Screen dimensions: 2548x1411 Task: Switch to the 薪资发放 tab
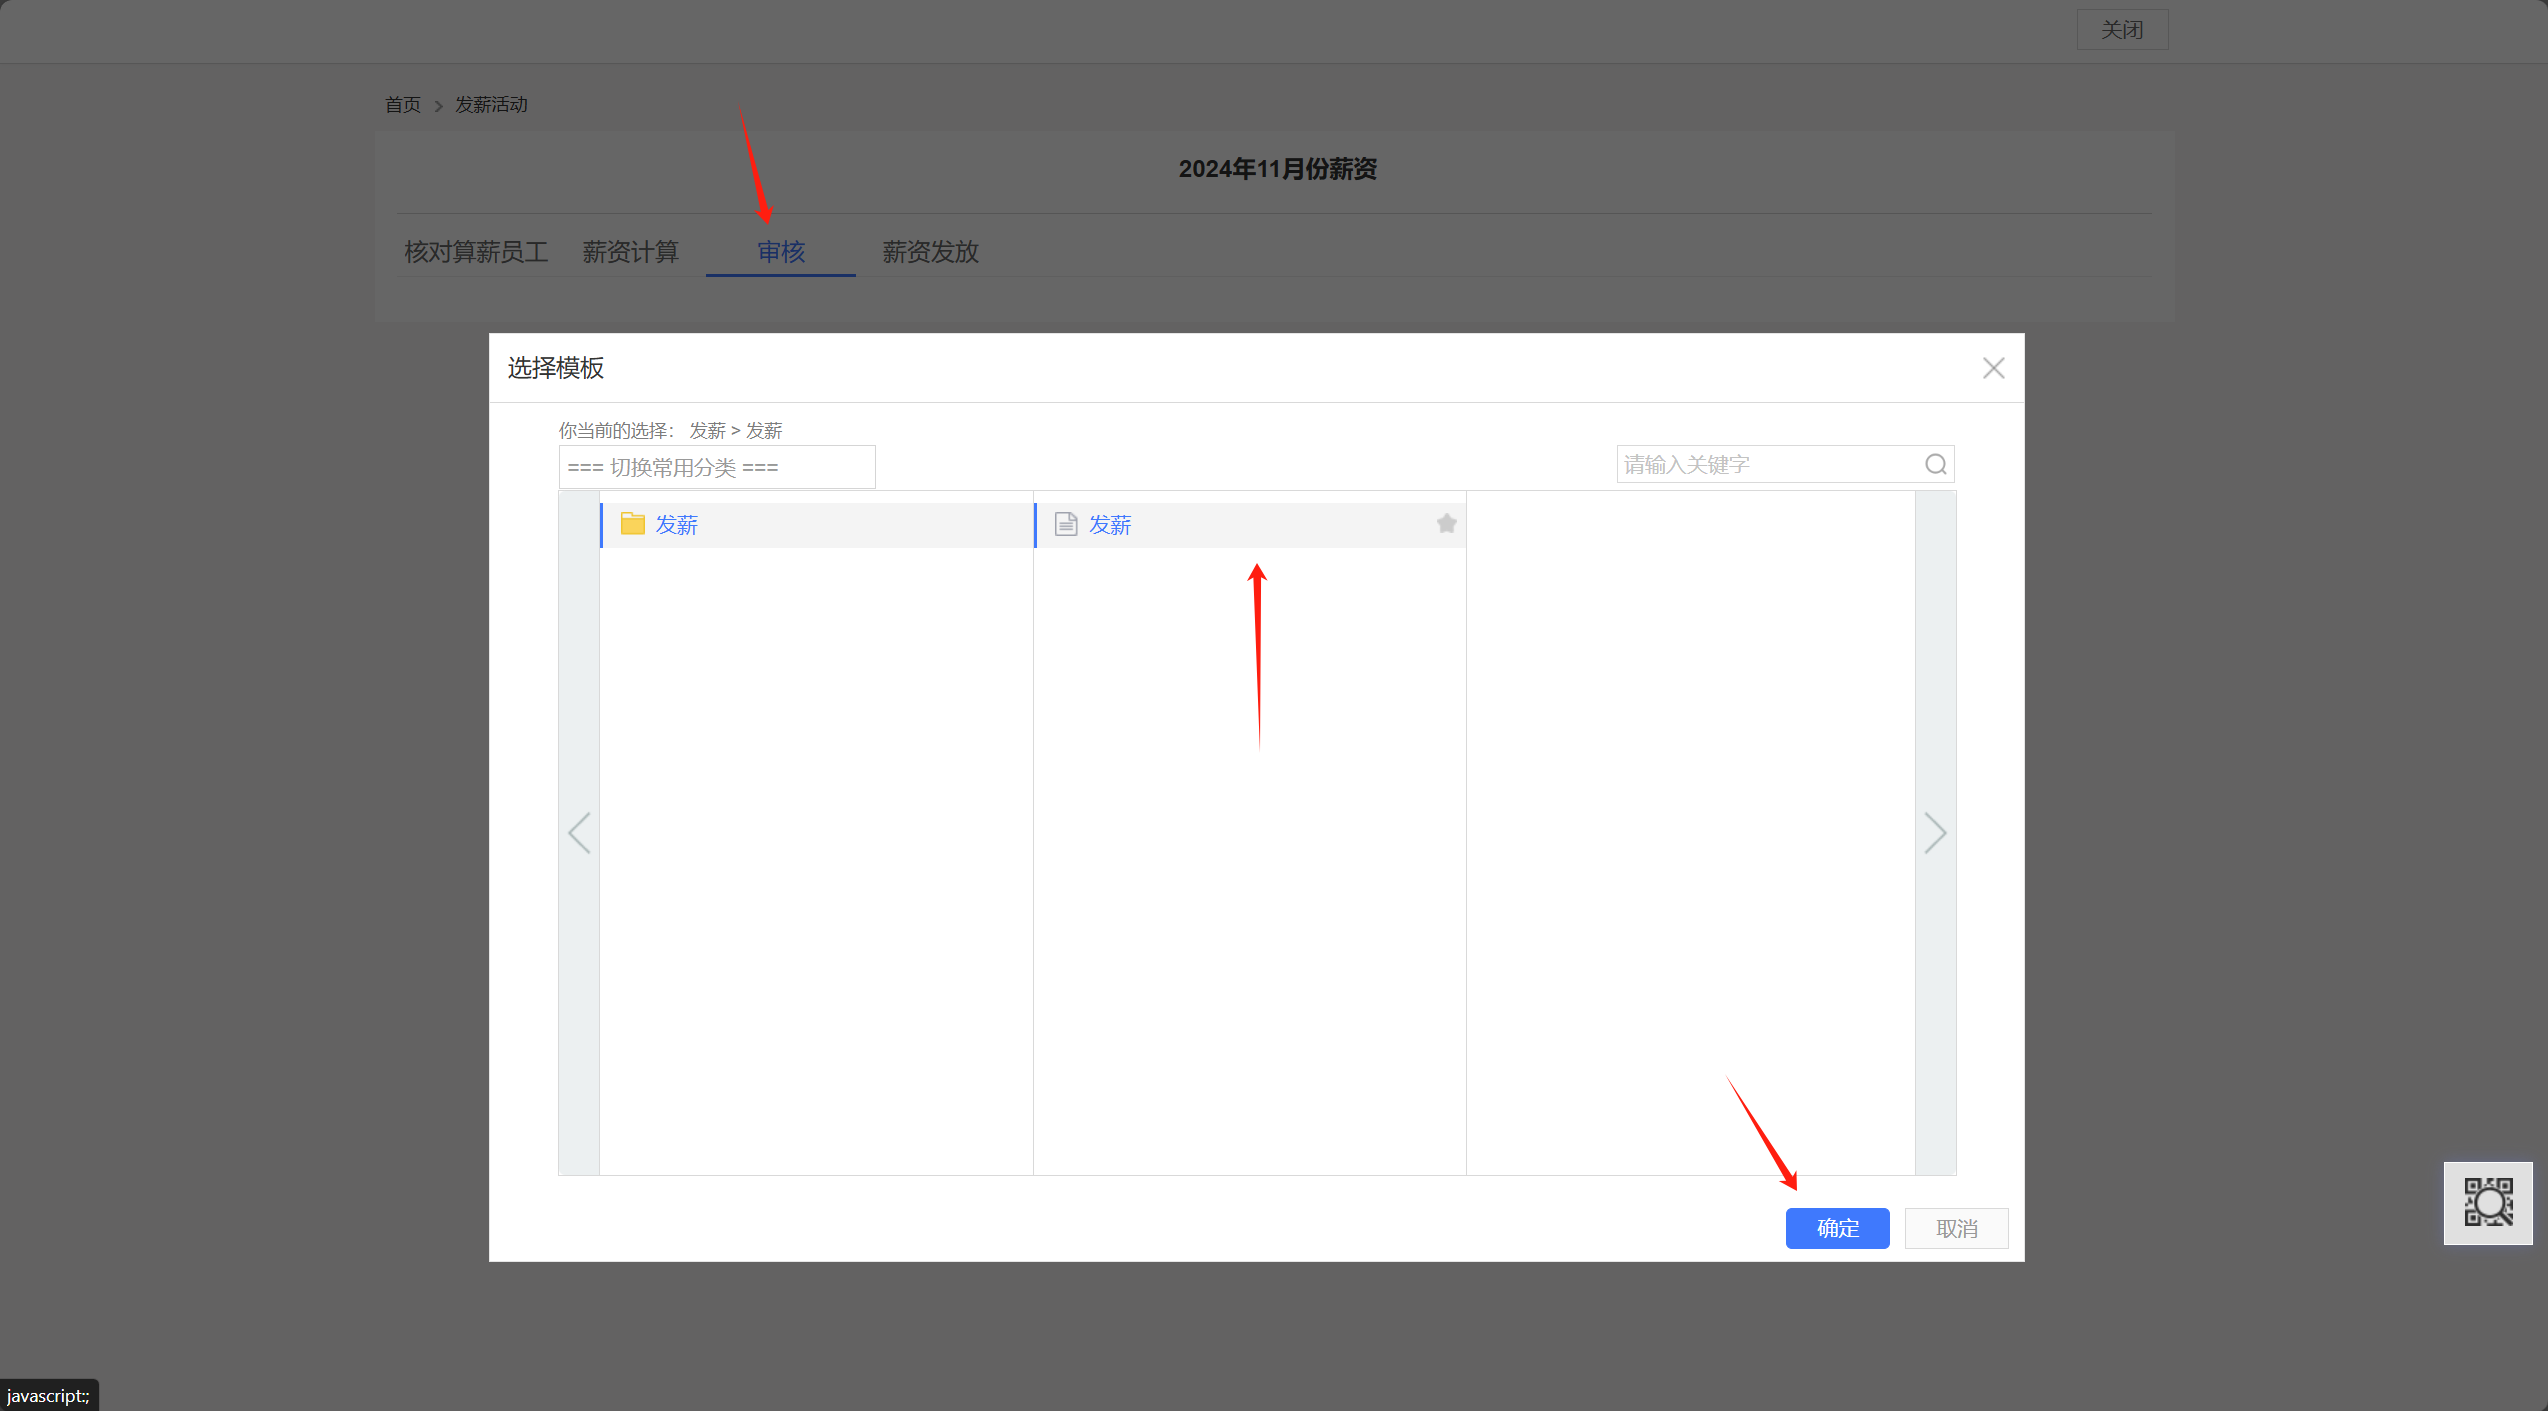[930, 252]
